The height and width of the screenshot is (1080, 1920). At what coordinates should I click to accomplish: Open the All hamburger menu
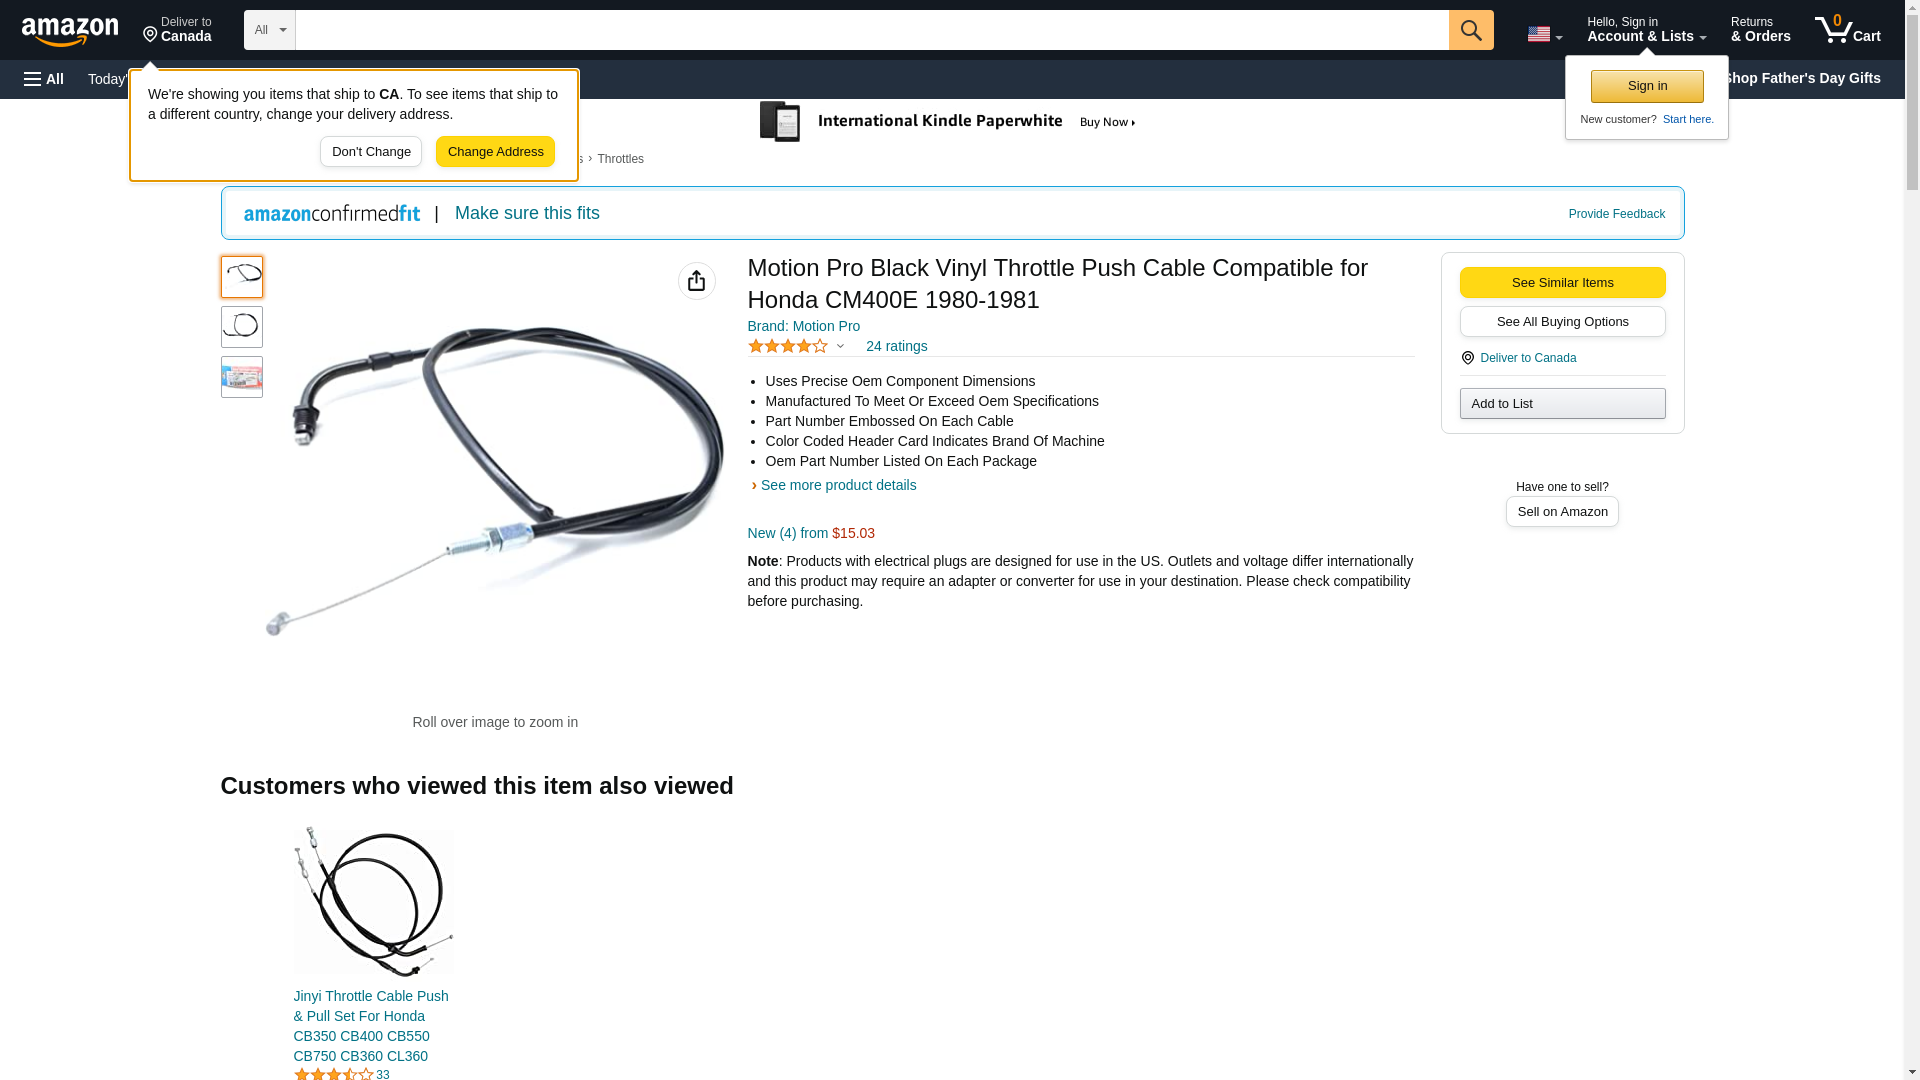44,79
